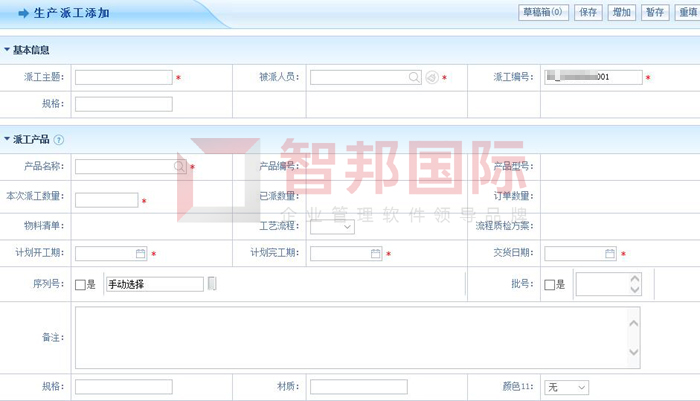Tick the 批号 是 checkbox

pyautogui.click(x=550, y=284)
